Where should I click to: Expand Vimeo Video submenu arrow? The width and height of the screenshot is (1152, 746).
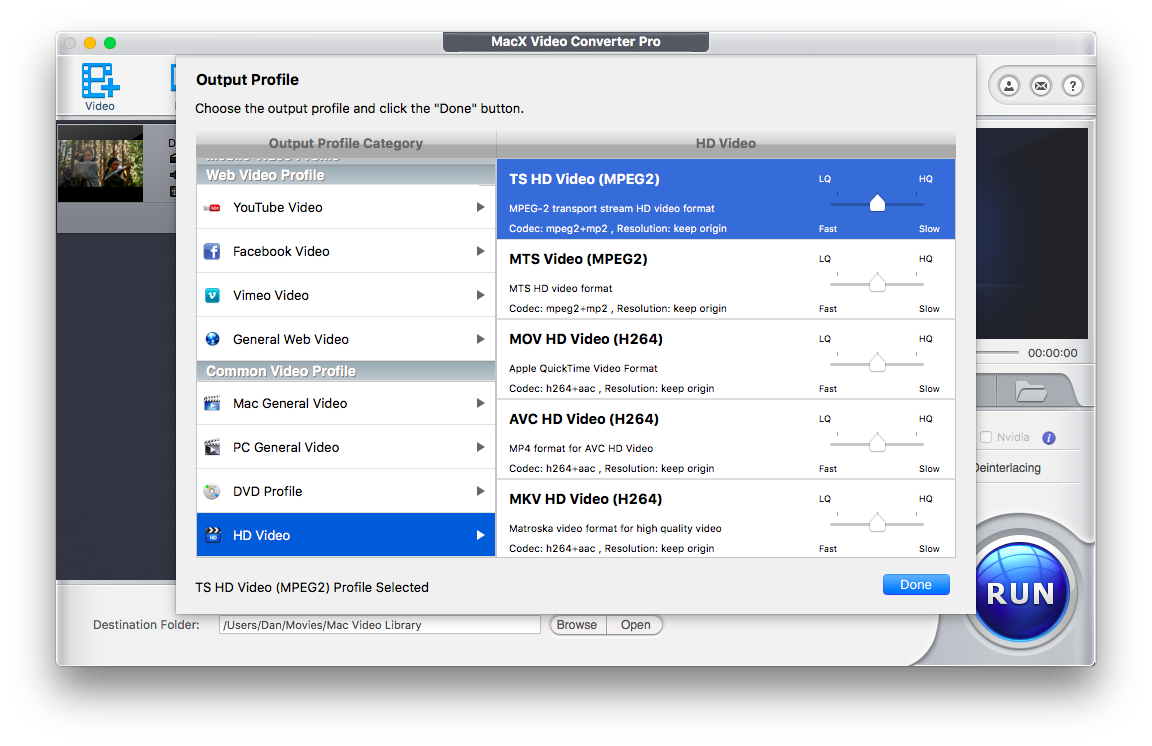[480, 295]
